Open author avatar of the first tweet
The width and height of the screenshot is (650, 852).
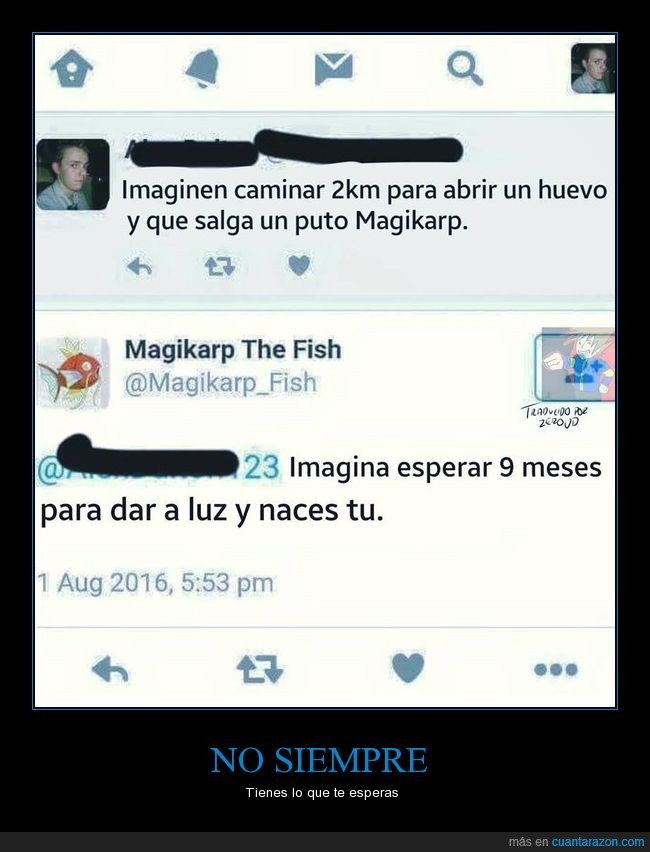73,174
